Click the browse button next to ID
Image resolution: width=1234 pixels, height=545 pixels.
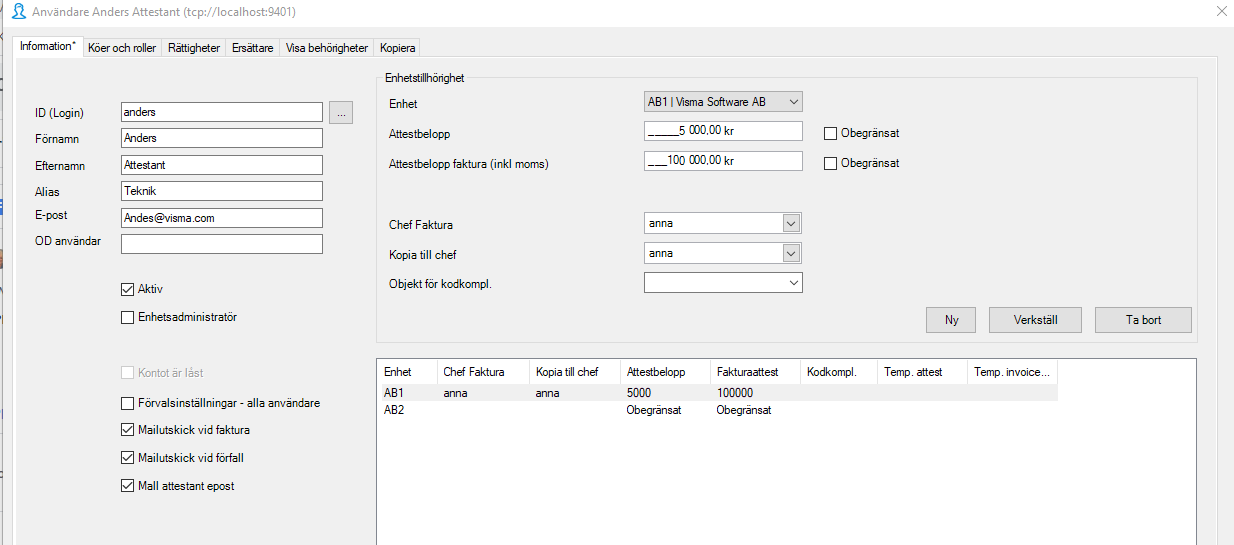click(x=341, y=112)
